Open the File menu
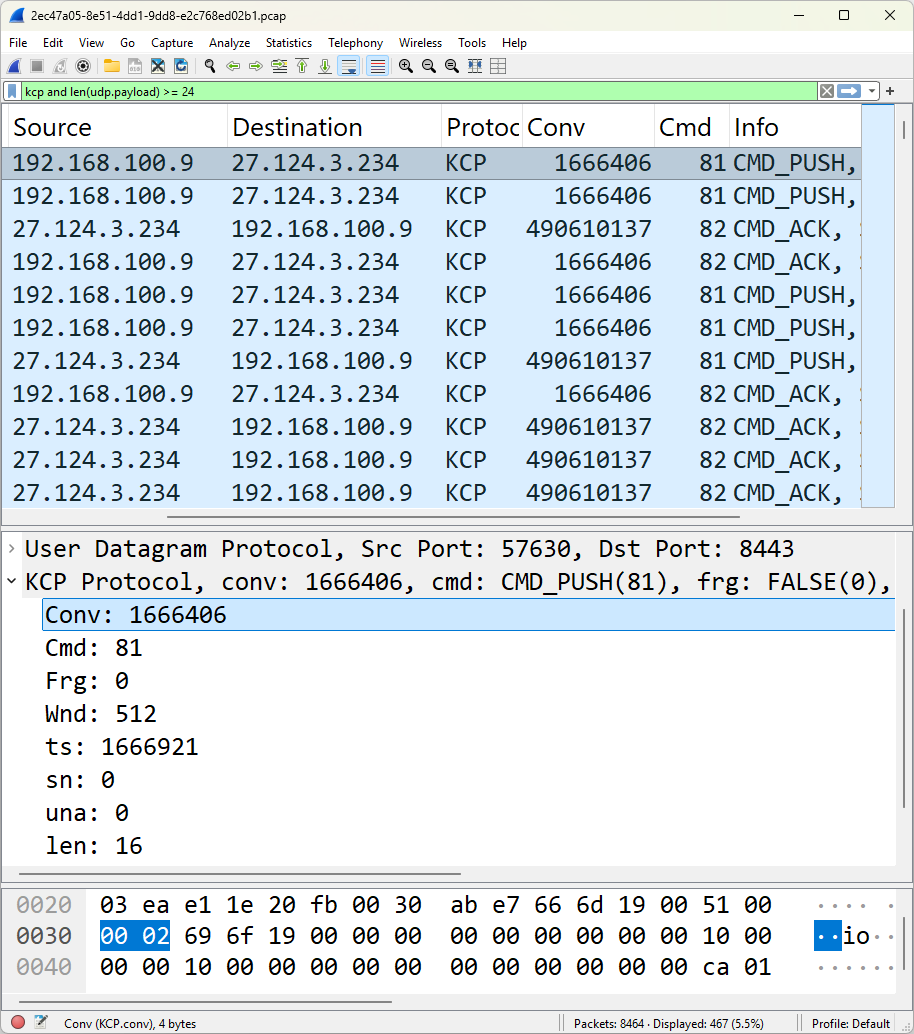Image resolution: width=914 pixels, height=1034 pixels. pyautogui.click(x=18, y=43)
